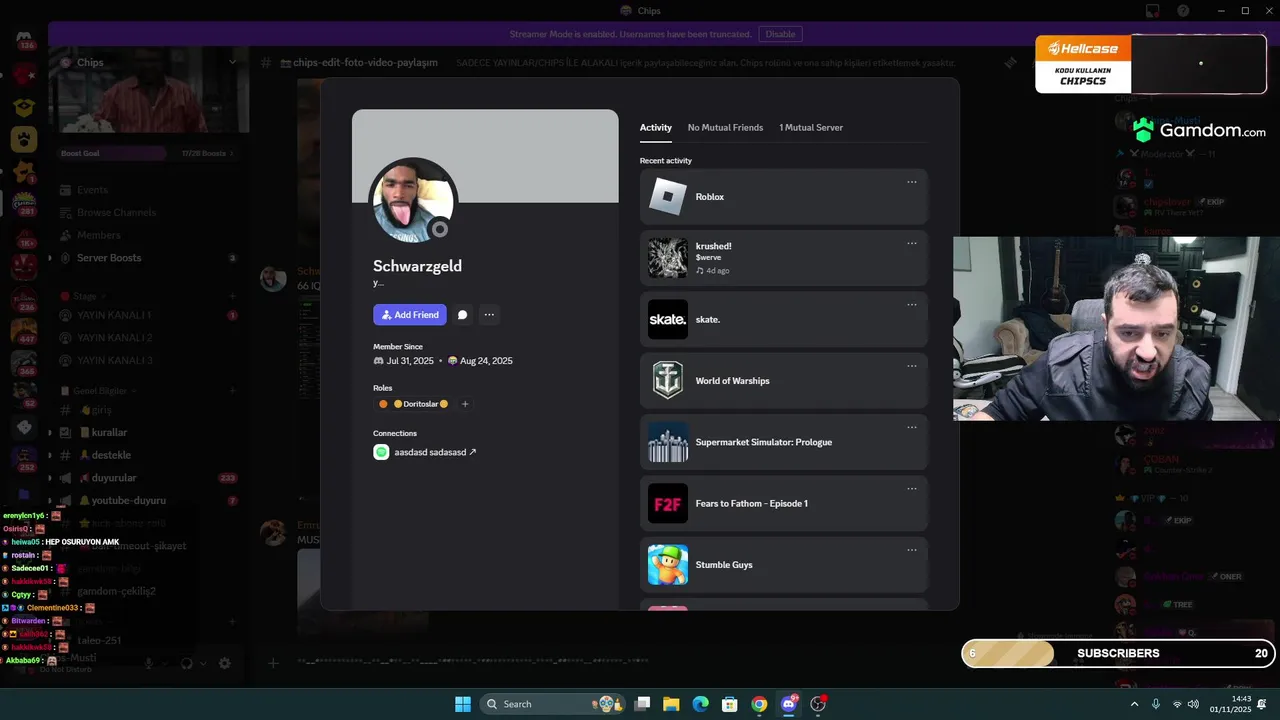Send a friend request with Add Friend

click(410, 315)
